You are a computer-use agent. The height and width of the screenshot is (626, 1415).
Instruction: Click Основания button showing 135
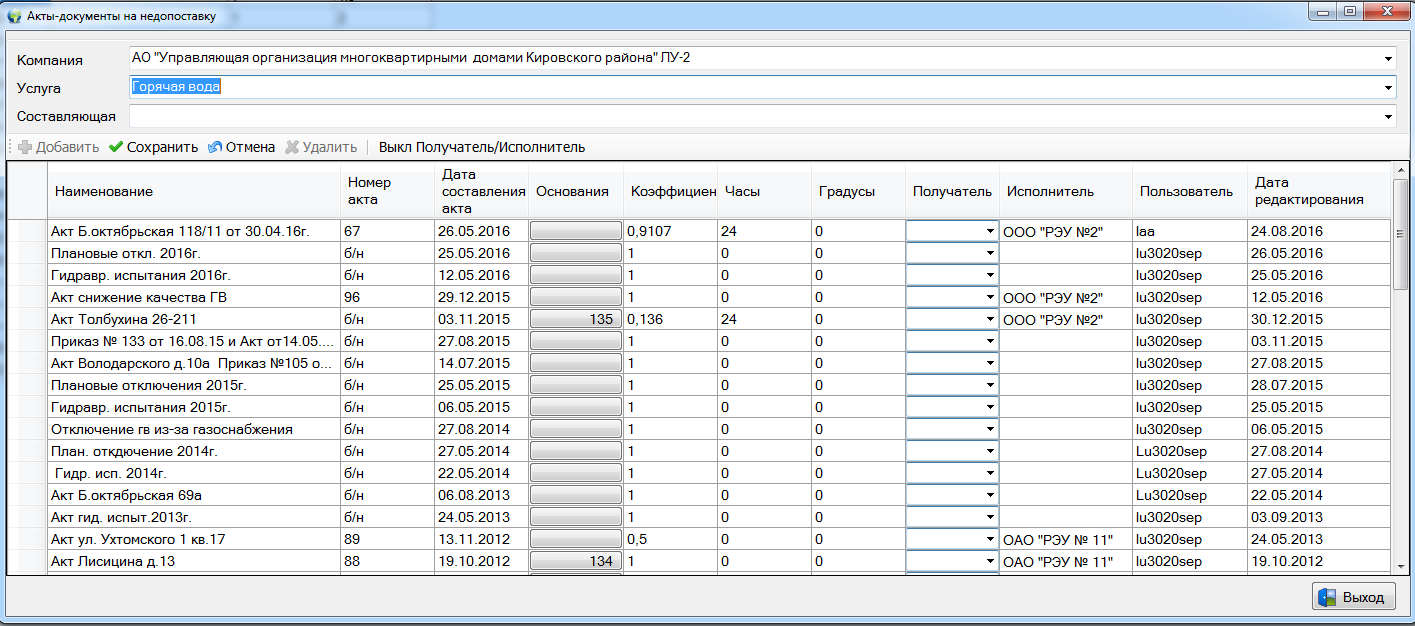coord(575,319)
